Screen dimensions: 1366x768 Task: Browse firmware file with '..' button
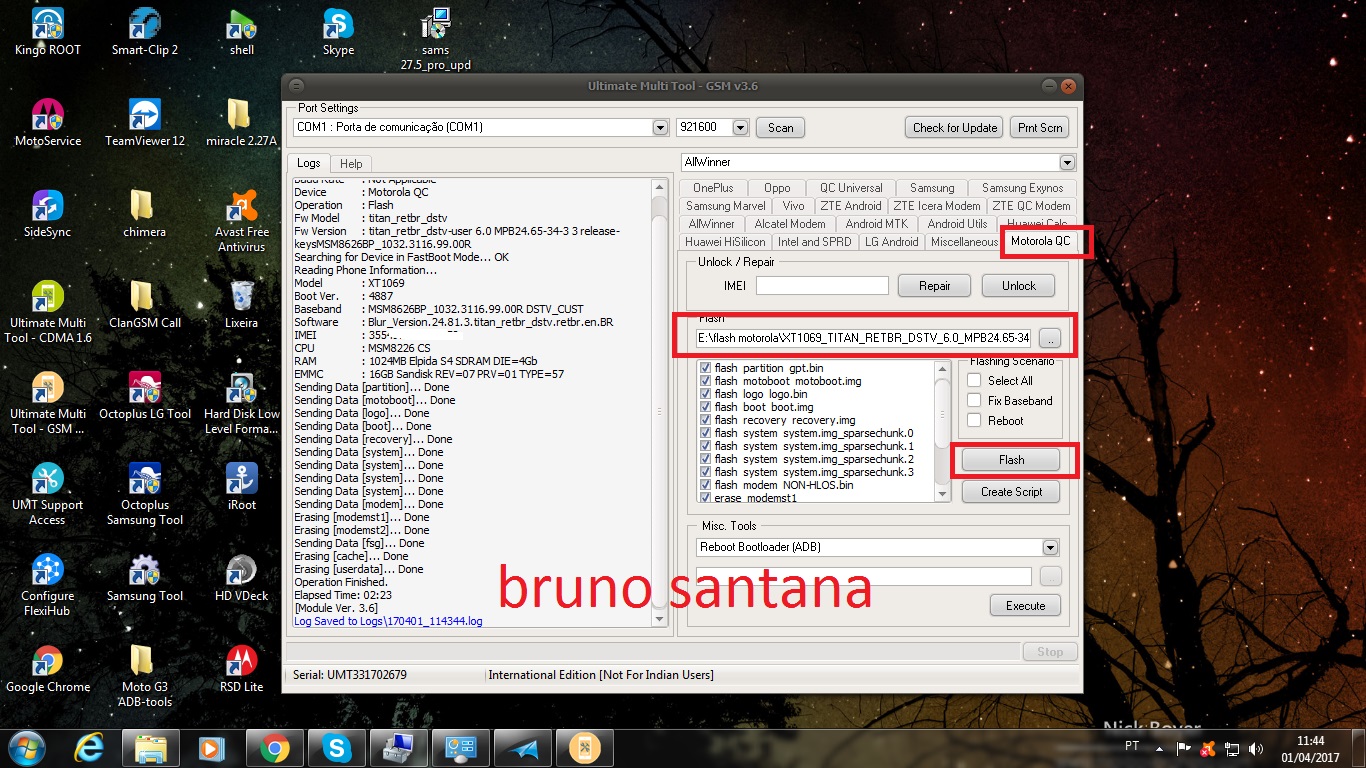pos(1050,338)
